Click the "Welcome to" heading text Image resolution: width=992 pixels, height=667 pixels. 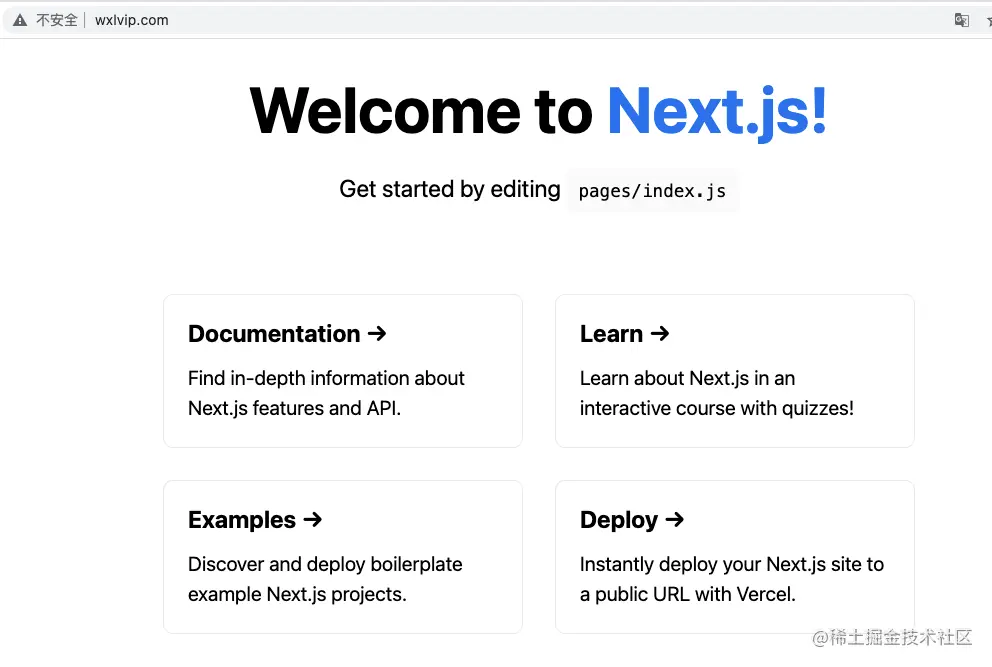tap(421, 111)
